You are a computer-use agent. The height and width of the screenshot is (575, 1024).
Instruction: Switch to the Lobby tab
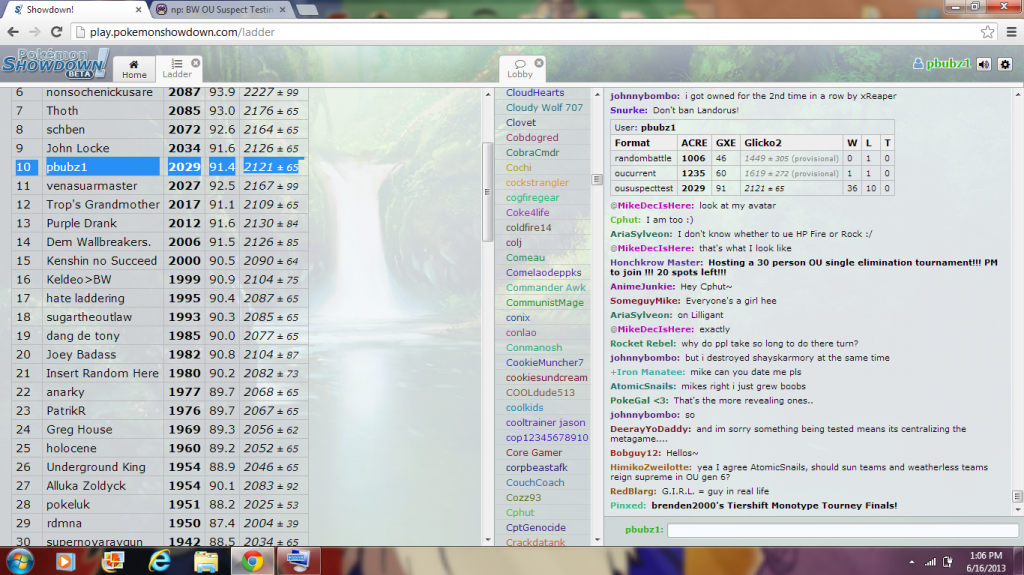(x=520, y=69)
